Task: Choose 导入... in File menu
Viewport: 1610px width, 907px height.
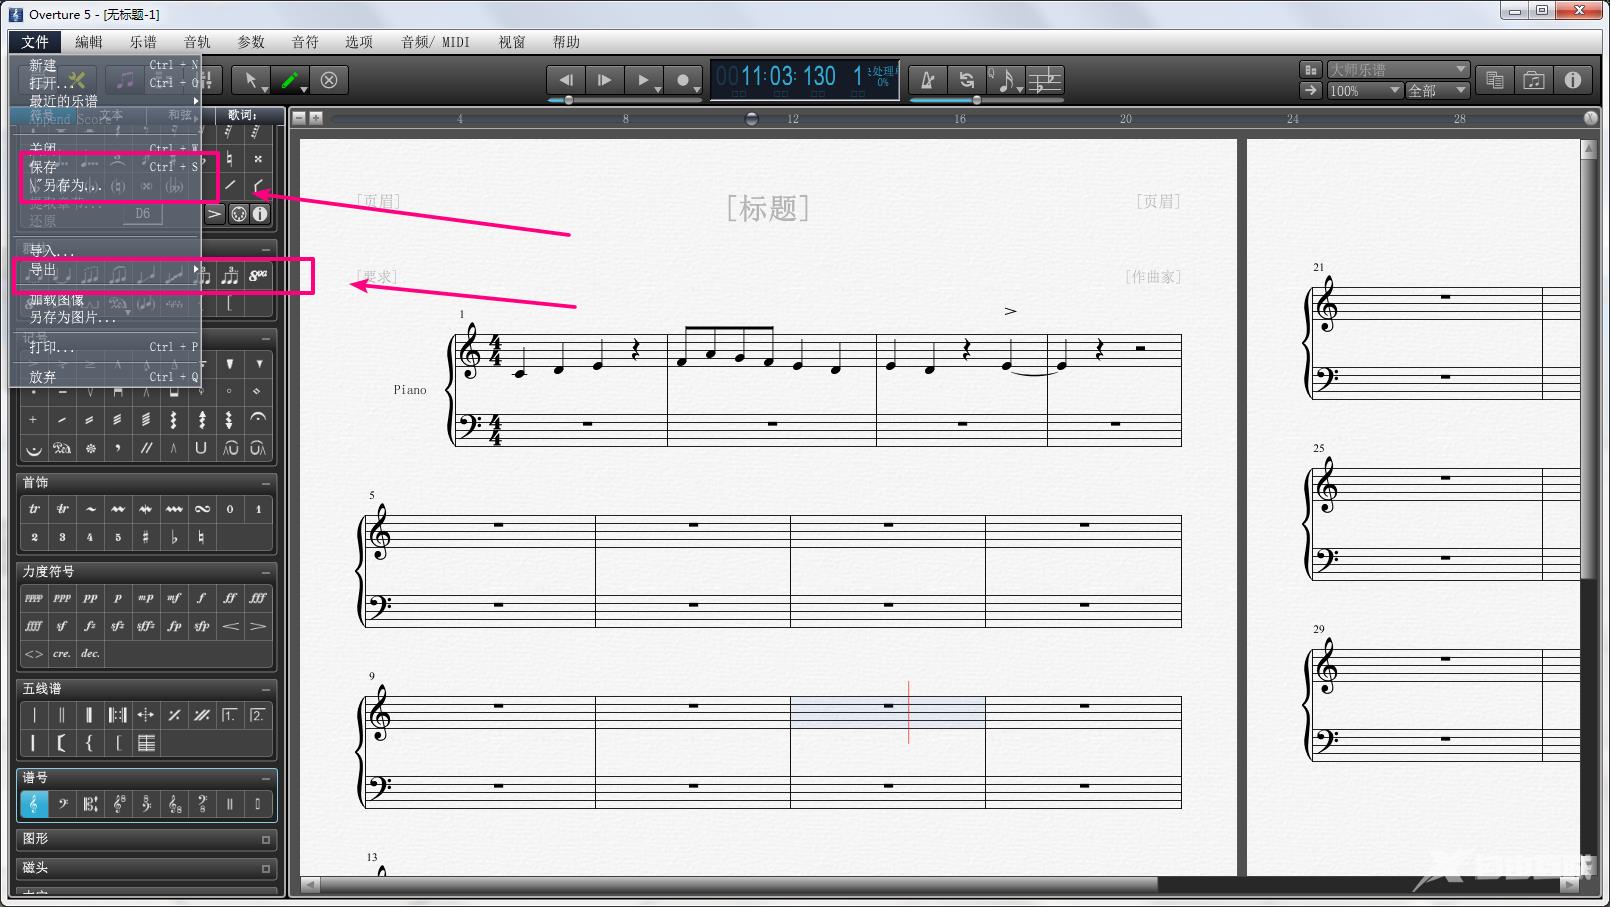Action: [105, 251]
